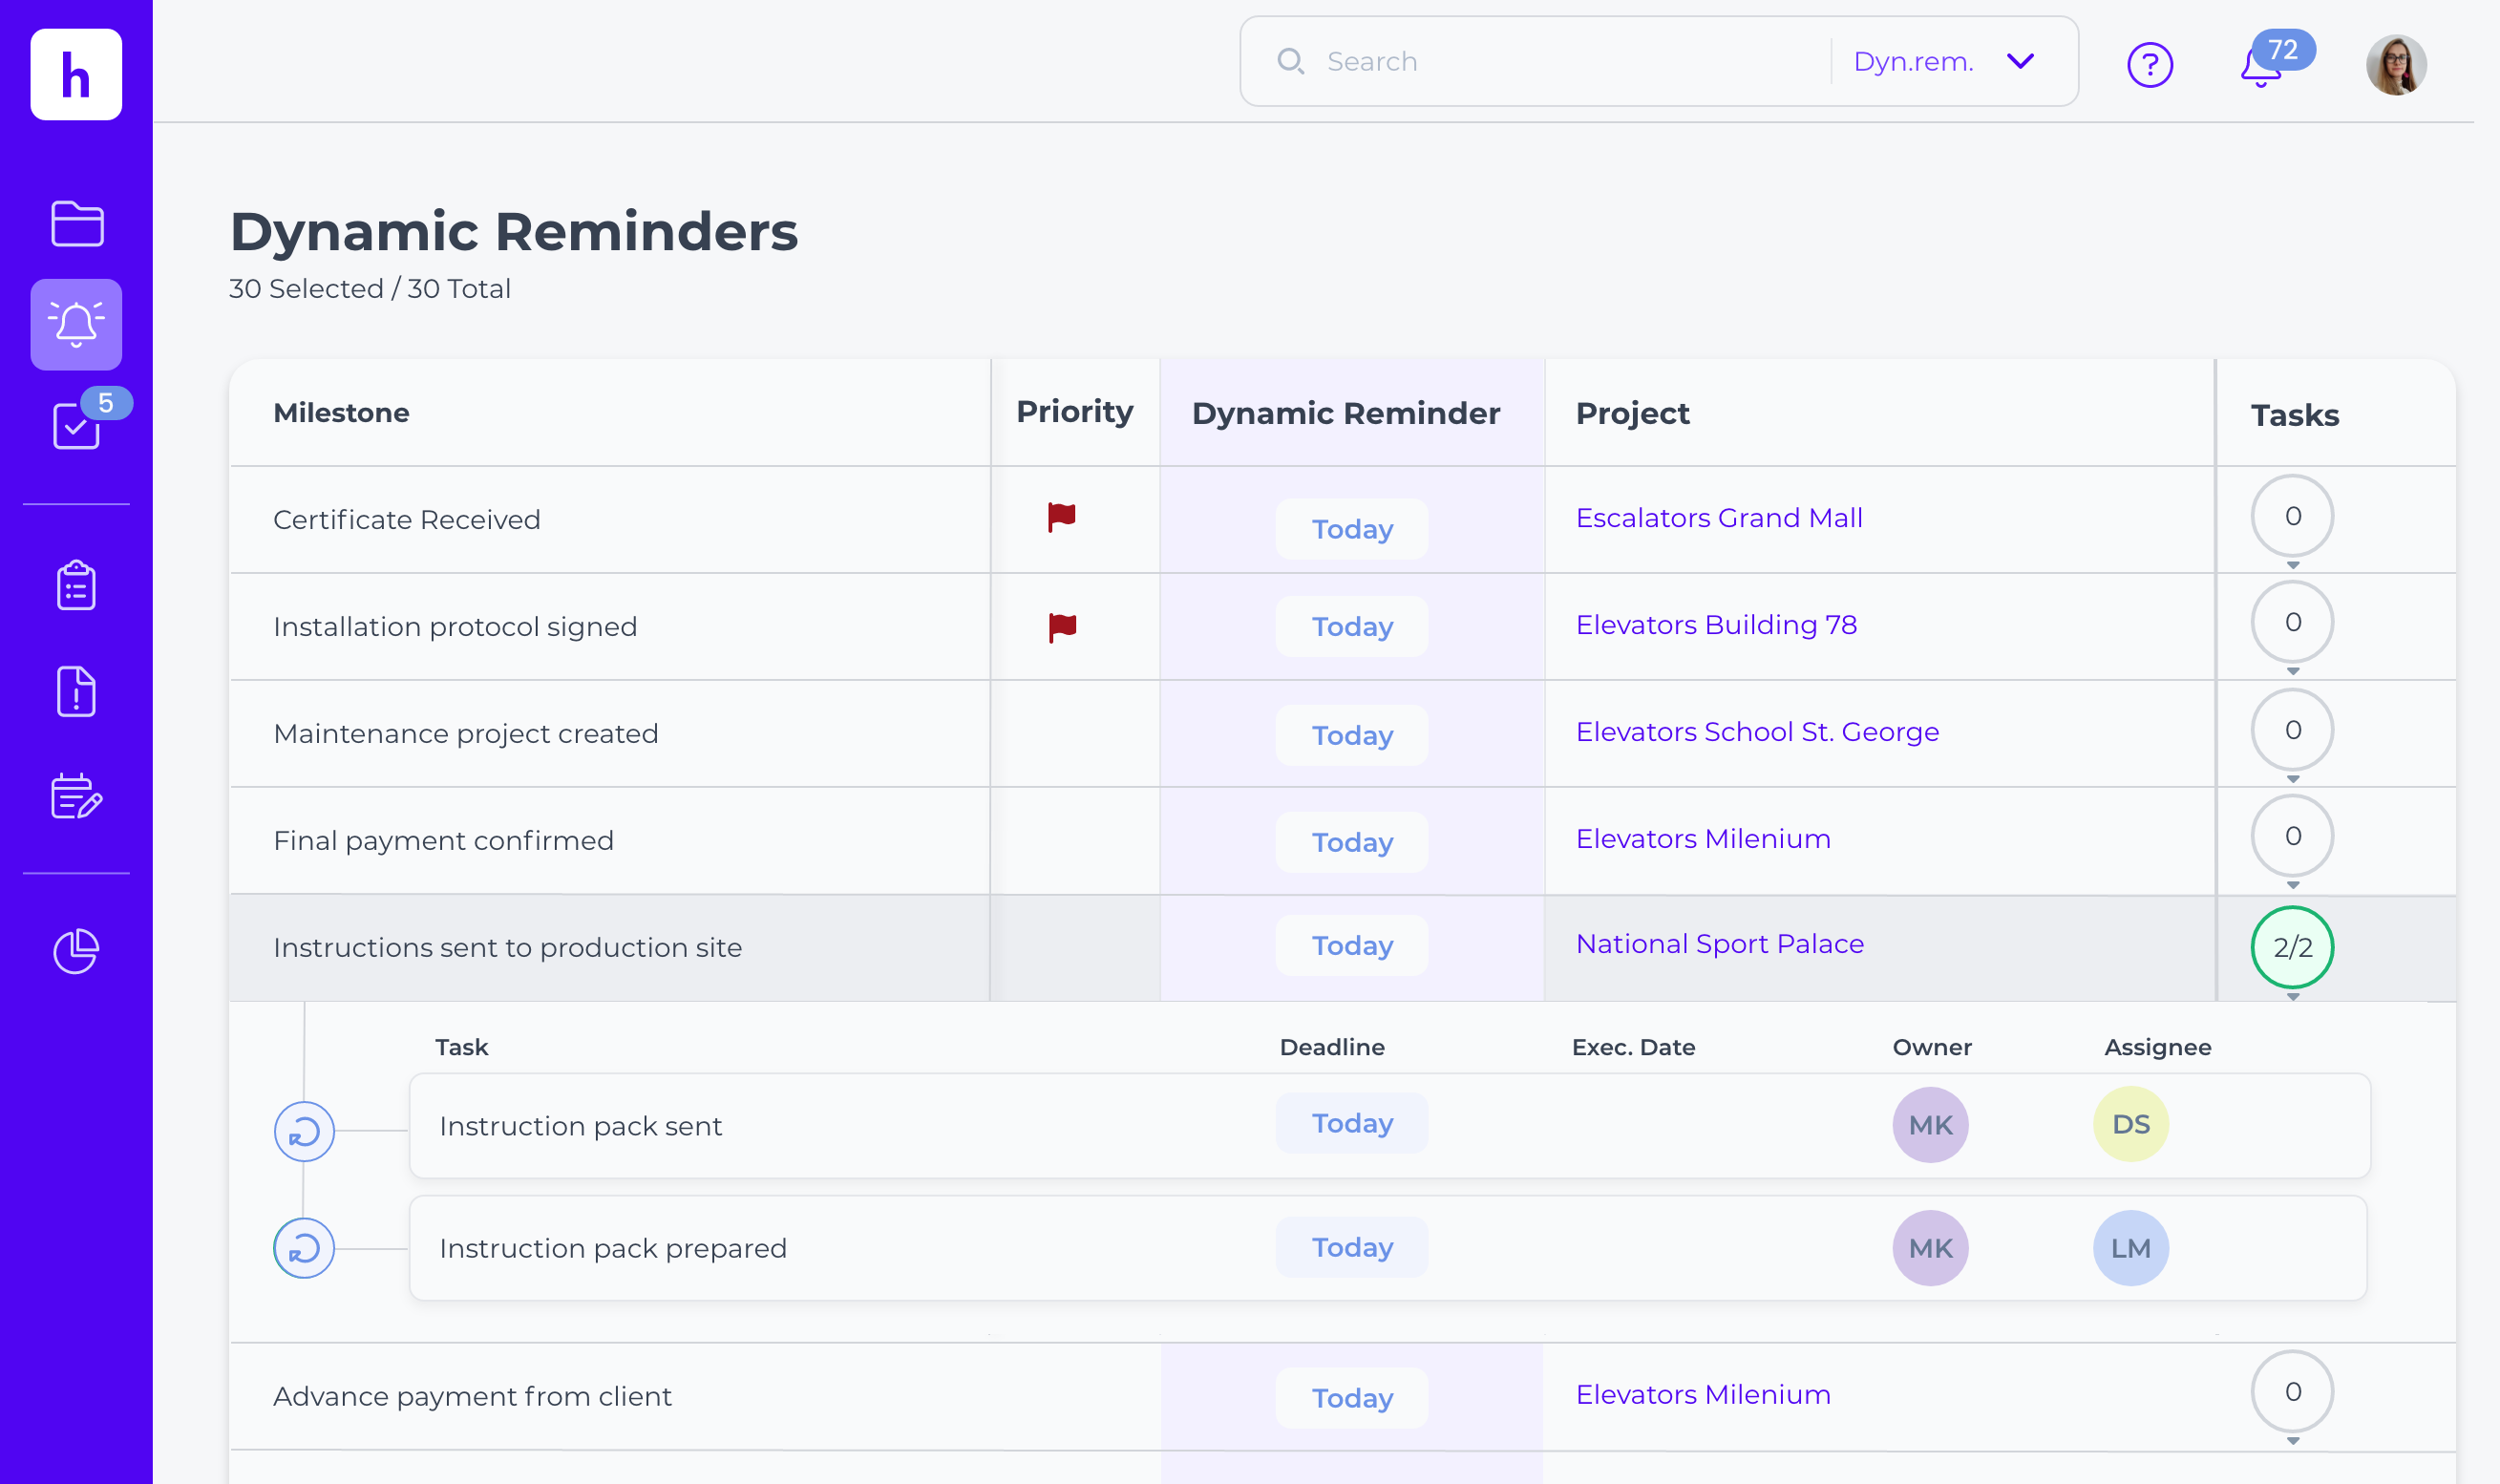Click the document alert sidebar icon
Viewport: 2500px width, 1484px height.
pos(77,691)
